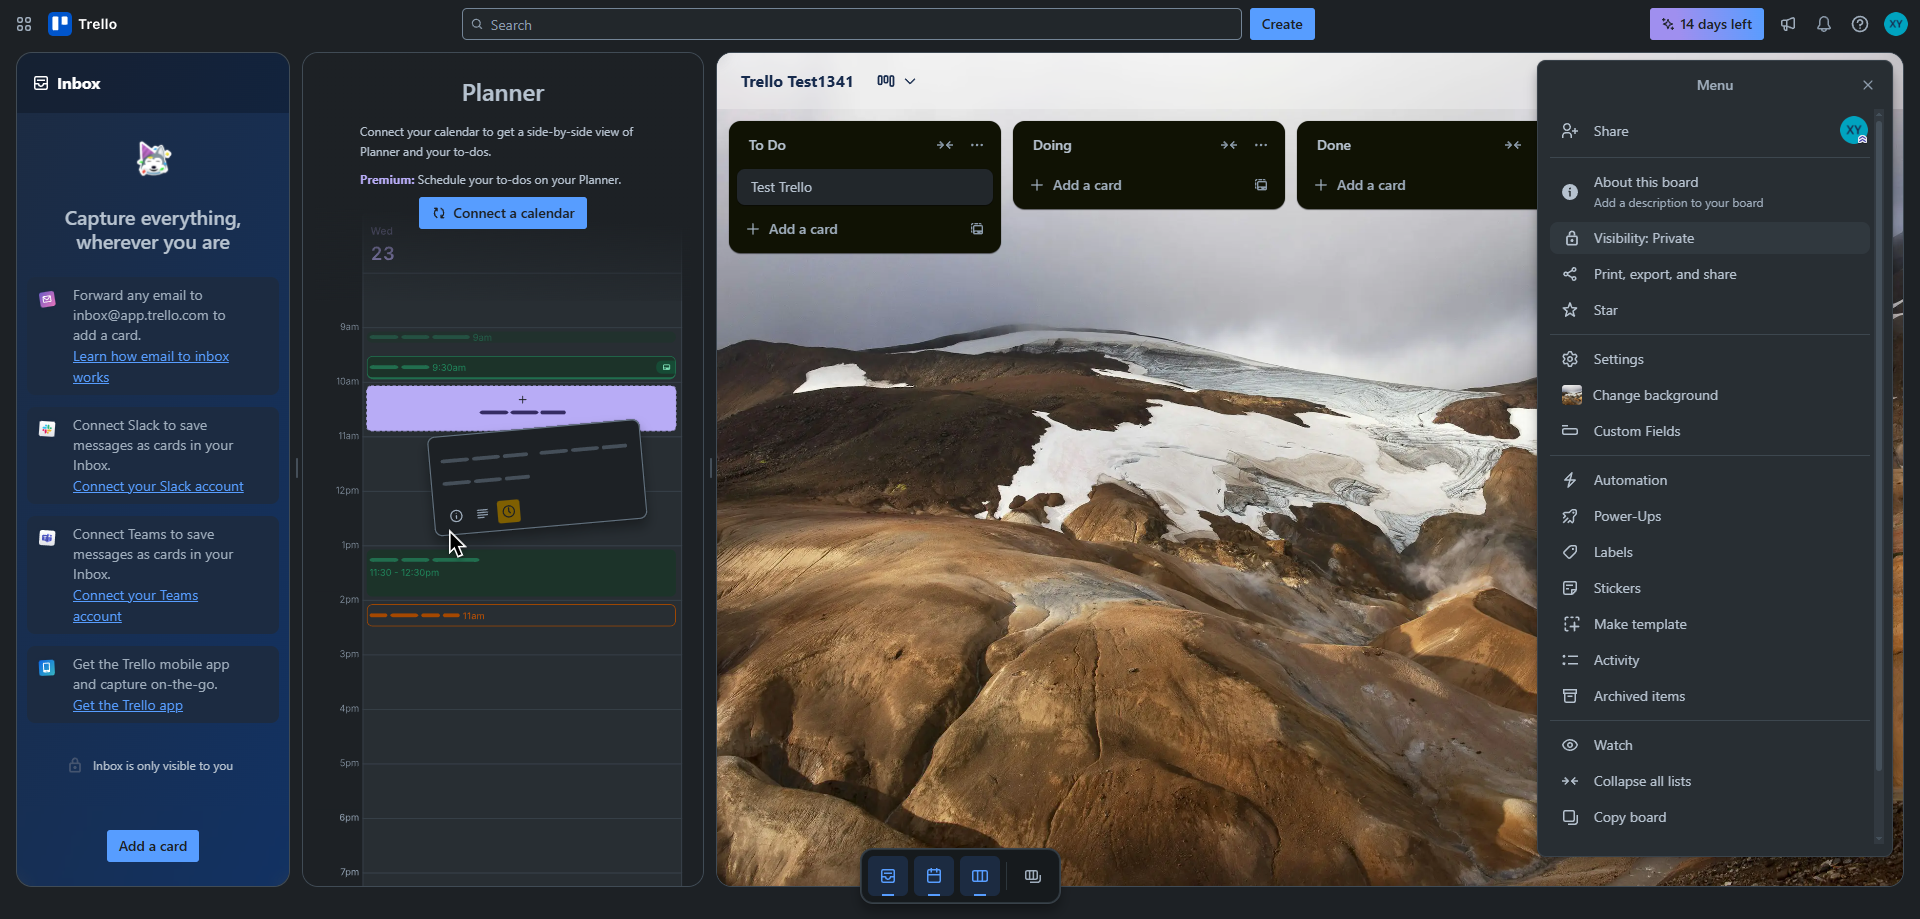Viewport: 1920px width, 919px height.
Task: Click the board view icon next to title
Action: (886, 81)
